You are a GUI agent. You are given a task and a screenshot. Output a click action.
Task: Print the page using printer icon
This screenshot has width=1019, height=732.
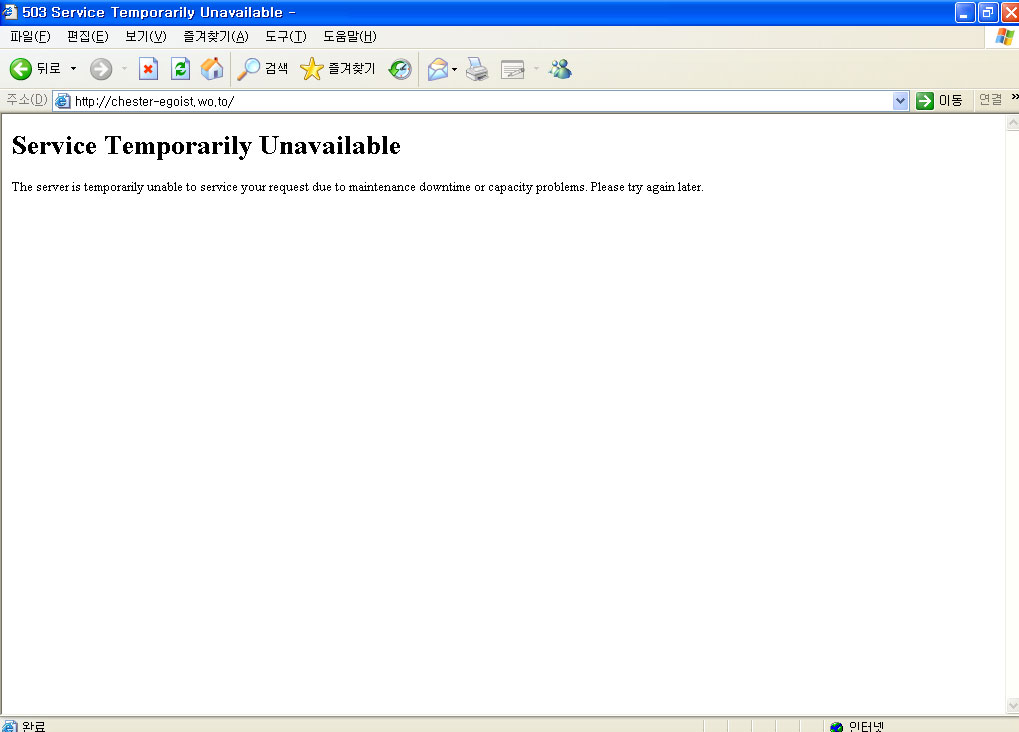(x=477, y=69)
